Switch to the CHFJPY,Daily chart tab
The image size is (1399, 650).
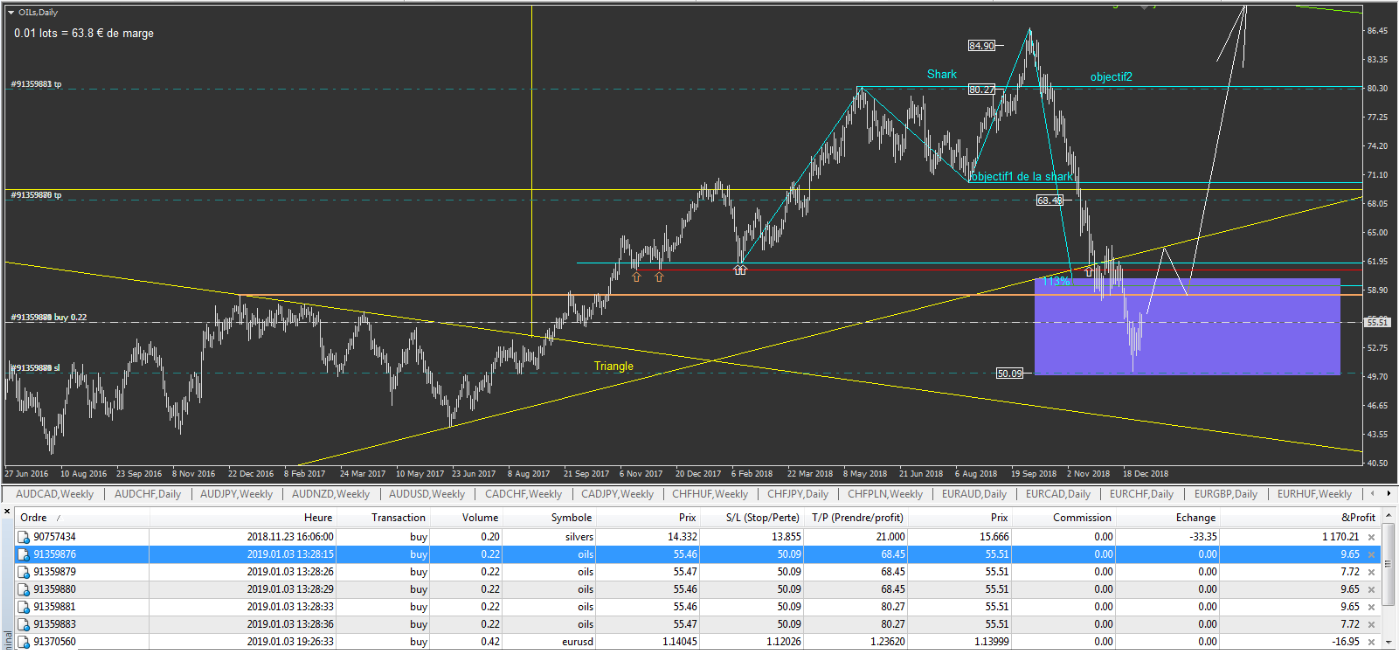(x=799, y=494)
